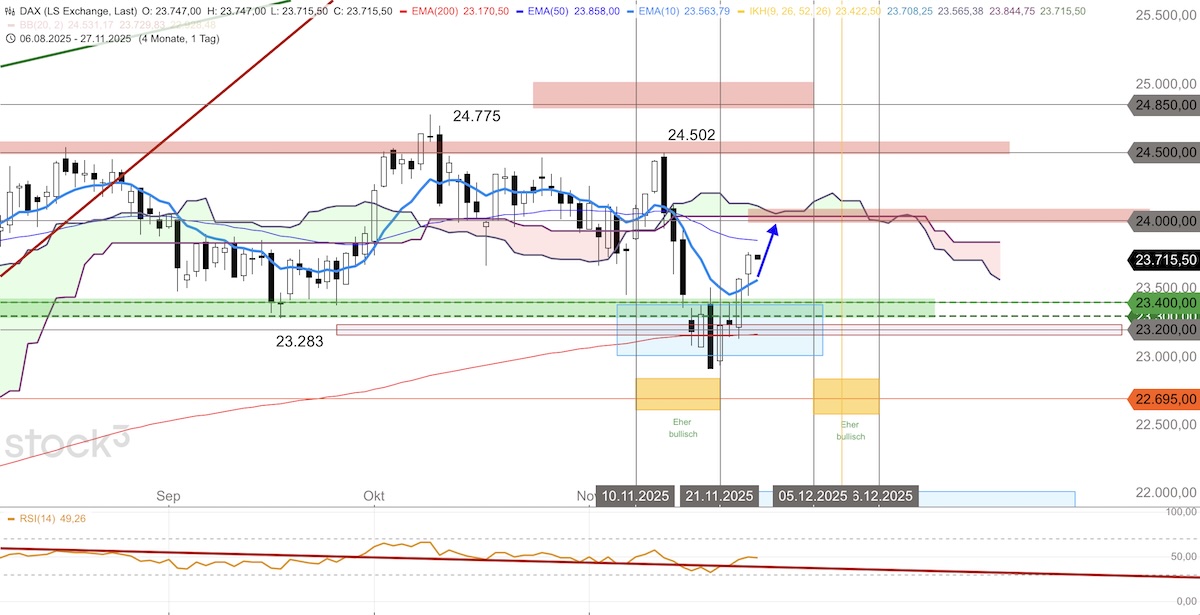Click the 22.695,00 price level tag
This screenshot has height=615, width=1200.
pyautogui.click(x=1165, y=399)
